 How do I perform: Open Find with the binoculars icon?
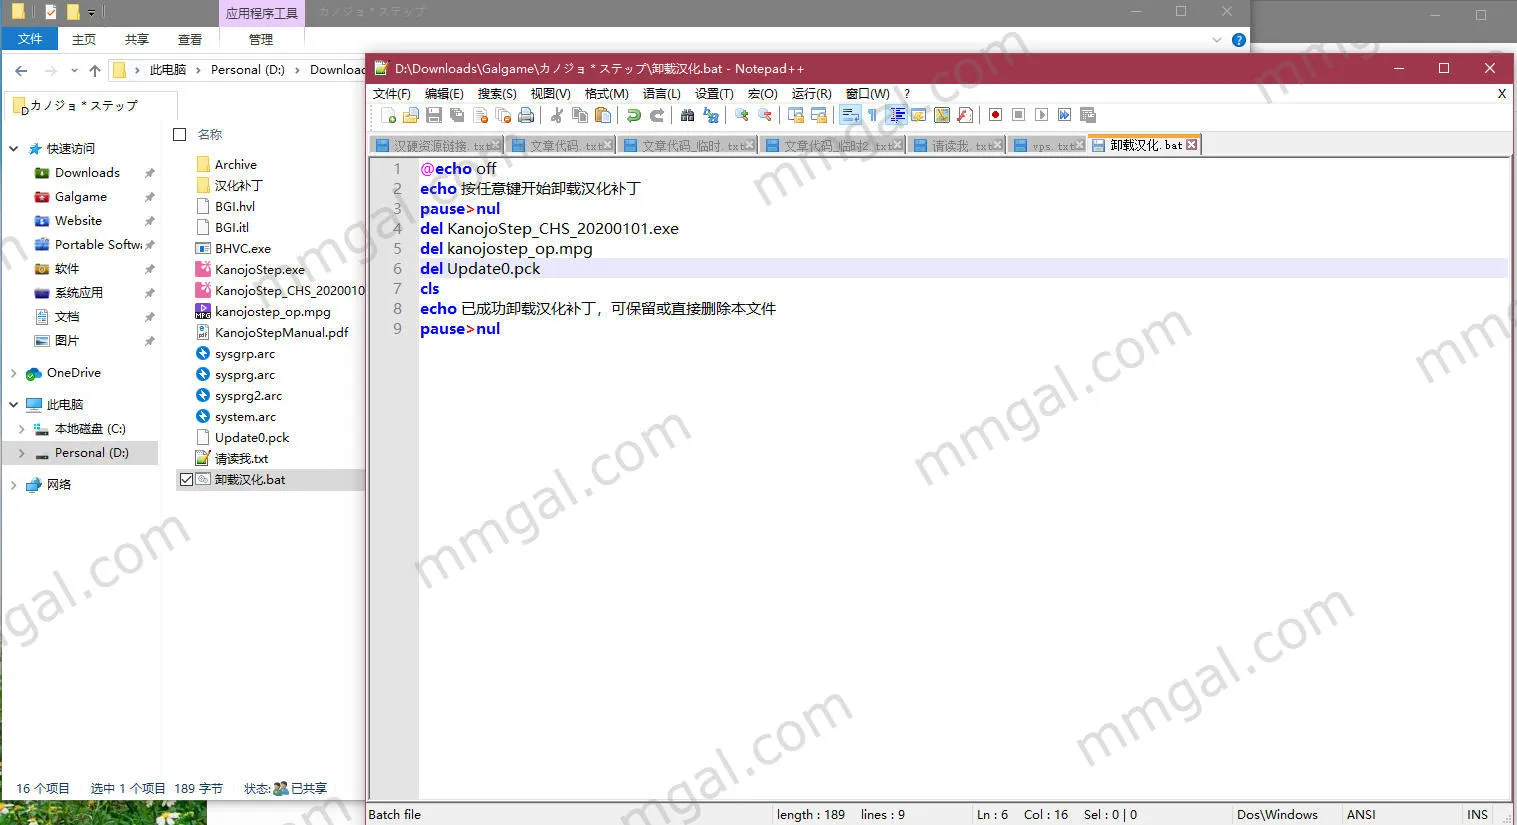[687, 115]
